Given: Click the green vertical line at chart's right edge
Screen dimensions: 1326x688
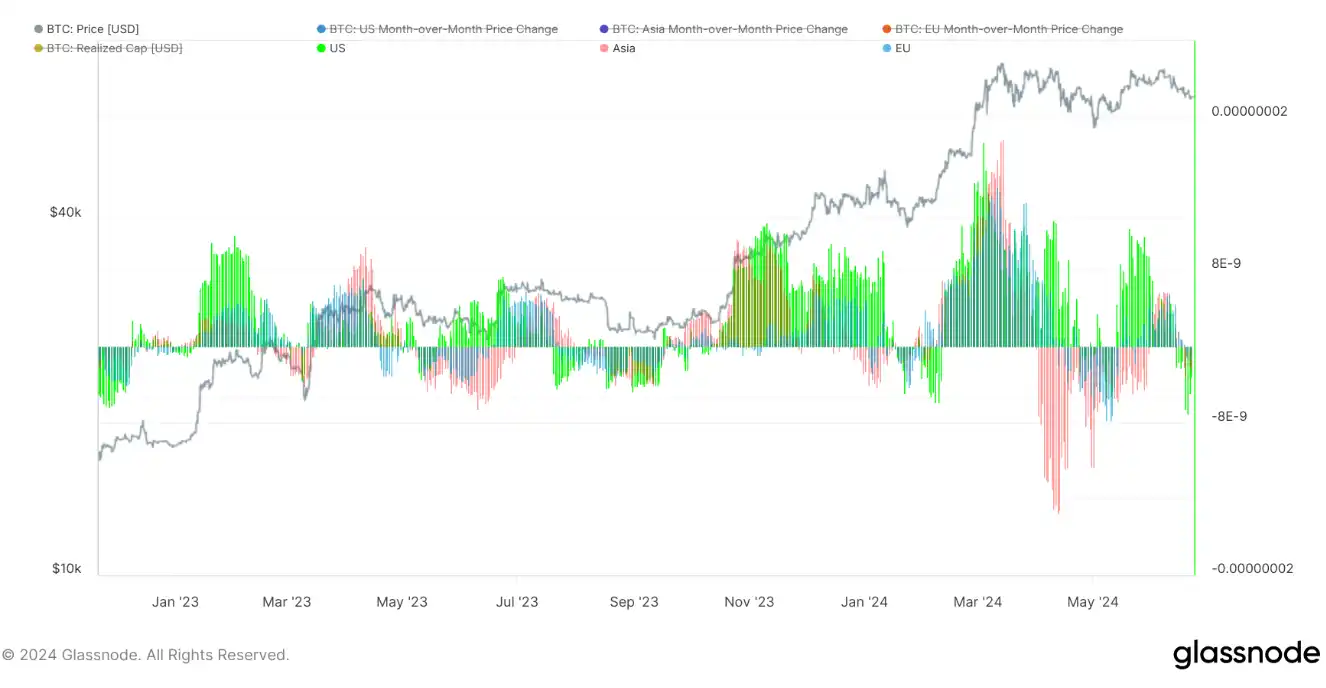Looking at the screenshot, I should coord(1195,300).
